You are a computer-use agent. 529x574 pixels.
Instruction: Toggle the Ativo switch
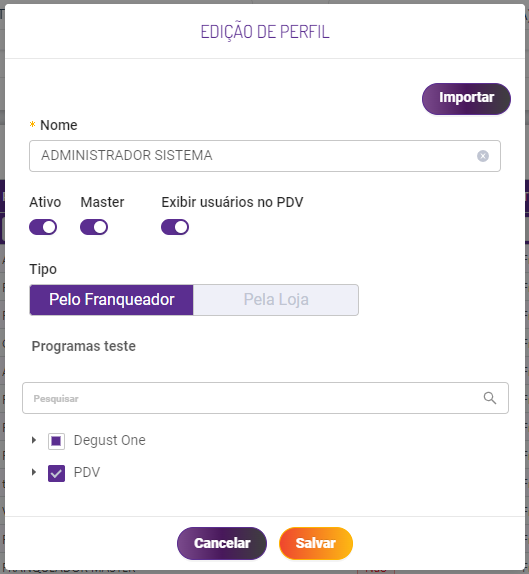43,227
